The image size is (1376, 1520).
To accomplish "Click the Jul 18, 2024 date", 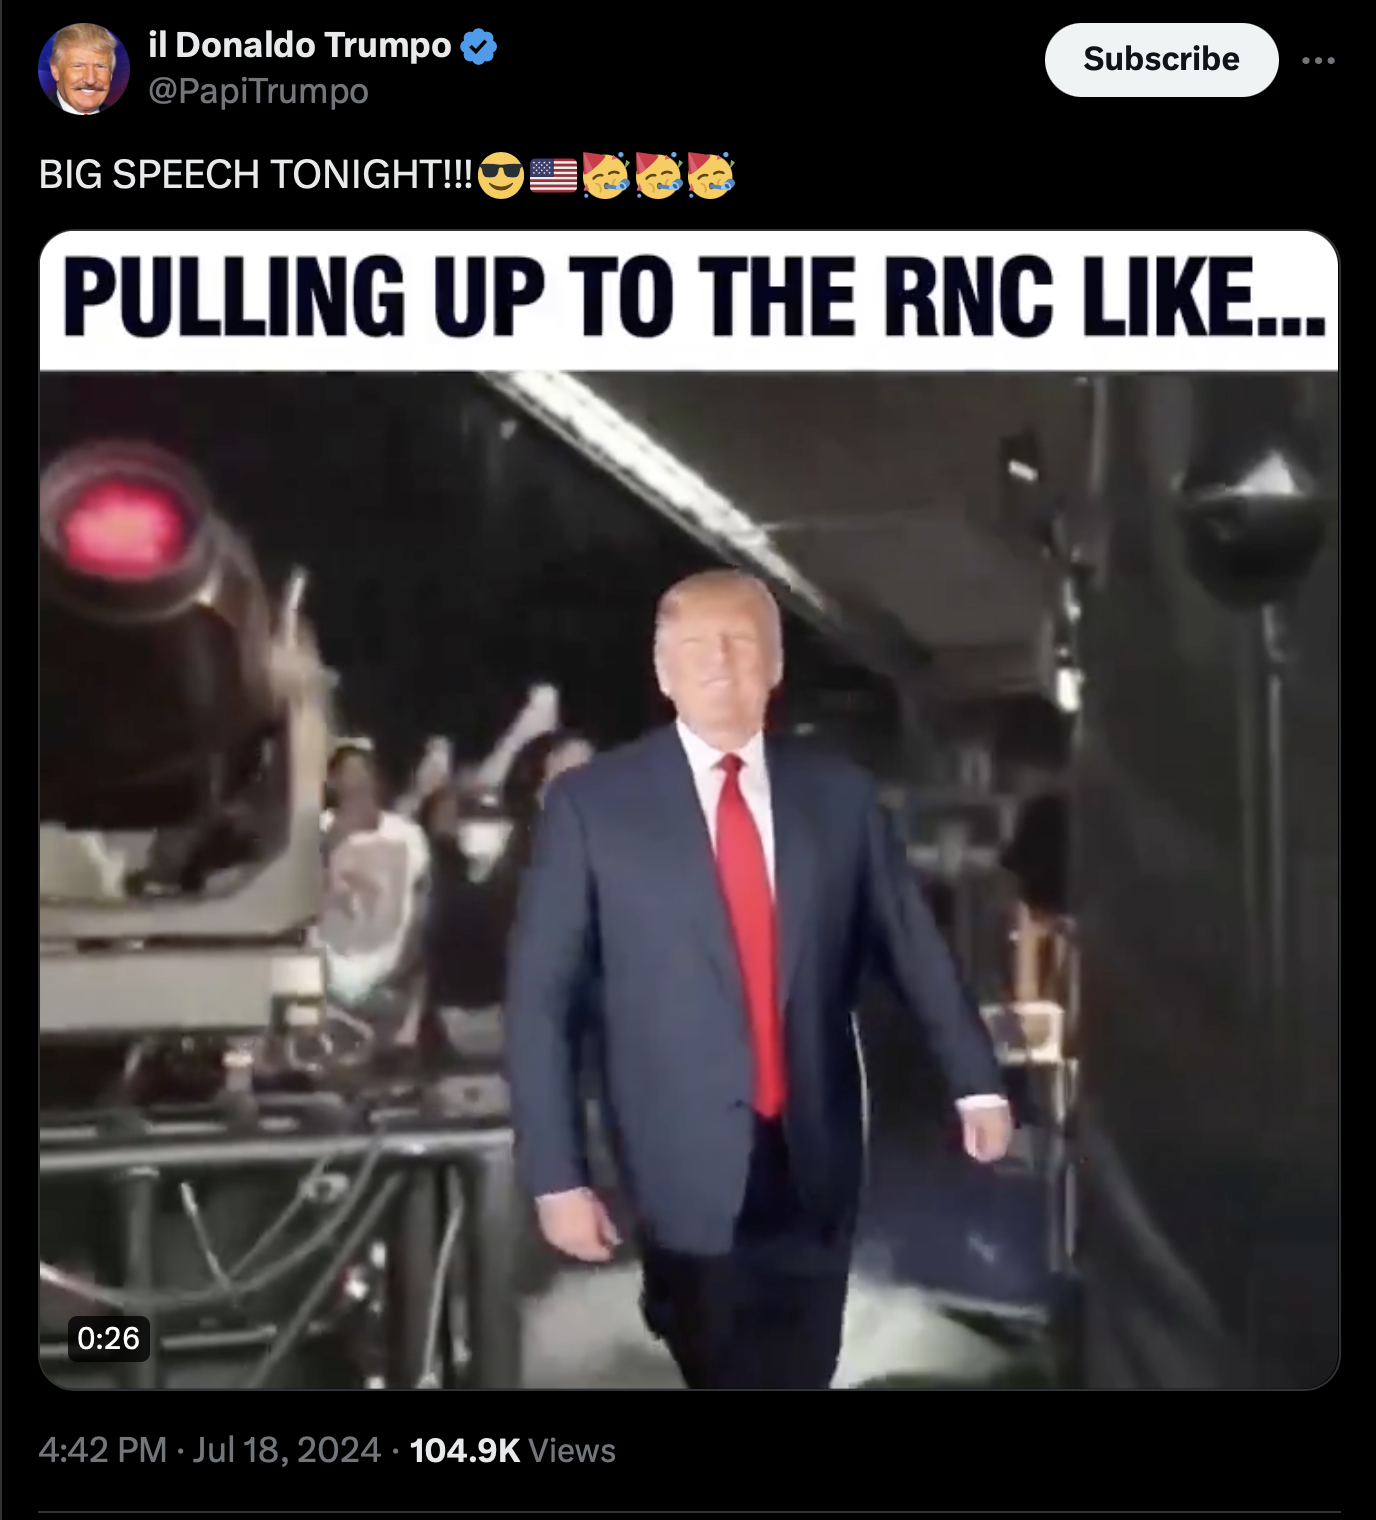I will point(286,1450).
